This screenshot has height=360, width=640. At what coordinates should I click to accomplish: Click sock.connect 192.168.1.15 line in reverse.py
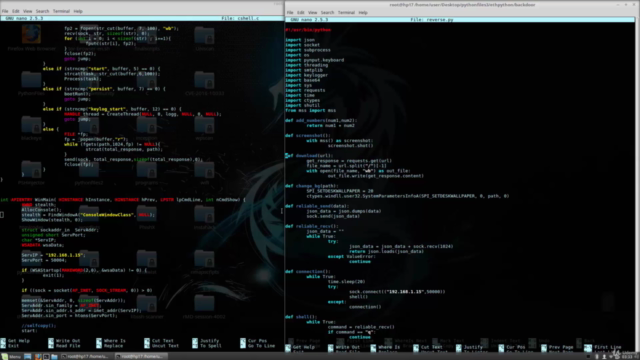397,292
